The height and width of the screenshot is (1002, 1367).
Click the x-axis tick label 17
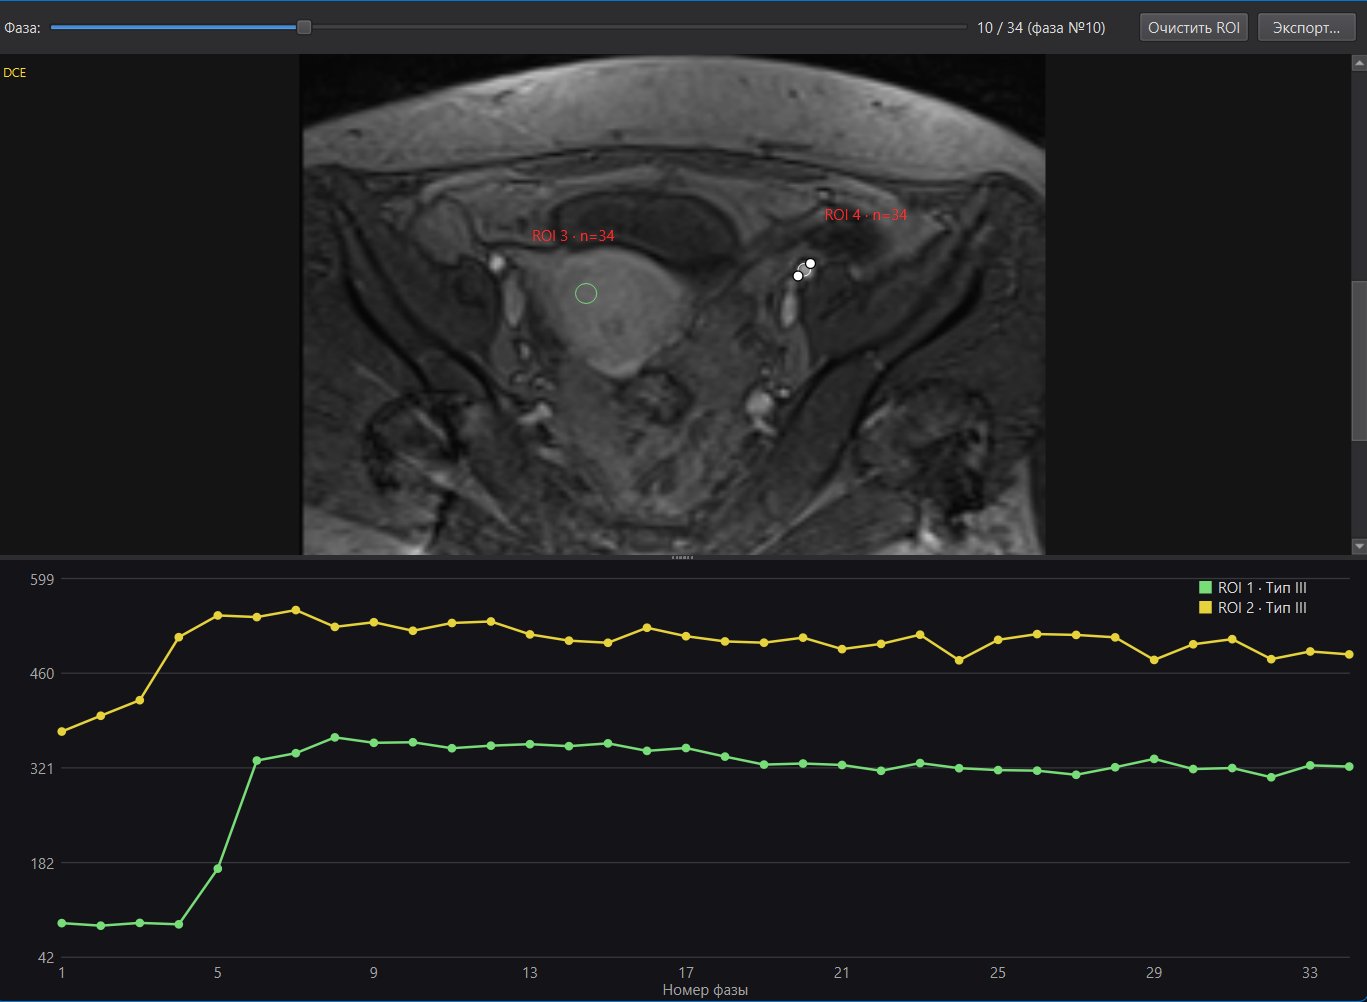tap(686, 973)
